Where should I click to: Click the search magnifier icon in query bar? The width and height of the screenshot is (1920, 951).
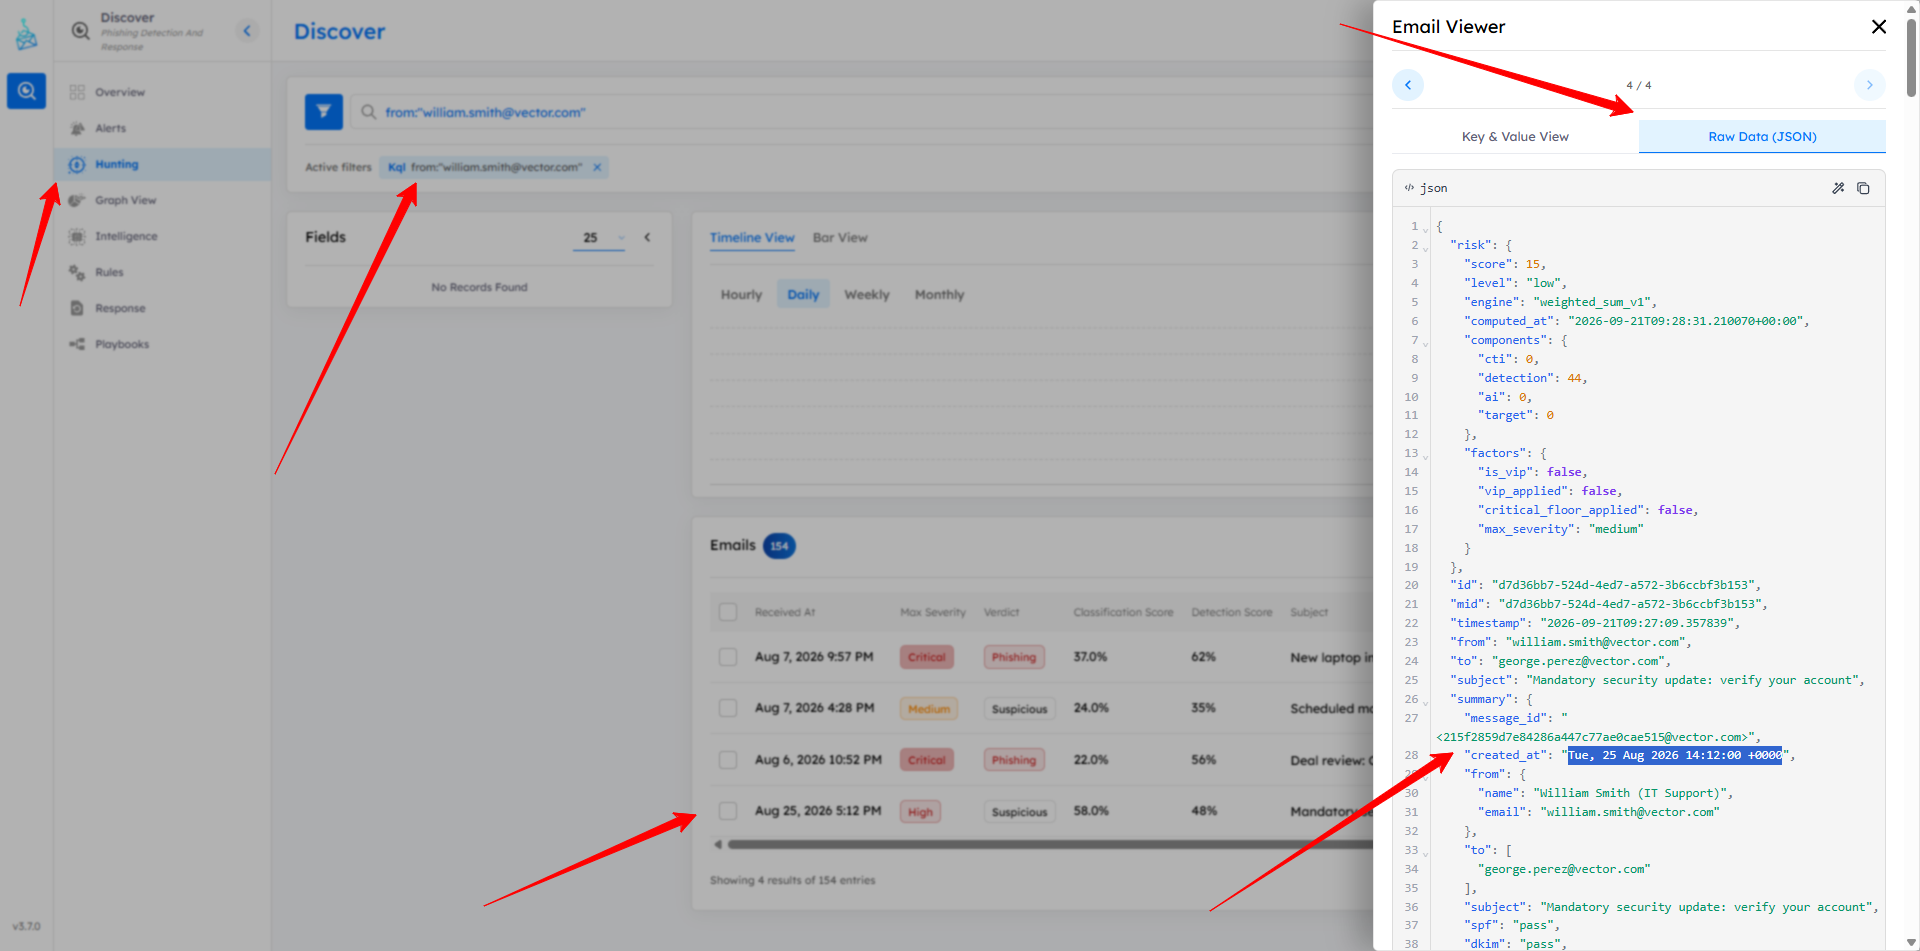tap(369, 112)
